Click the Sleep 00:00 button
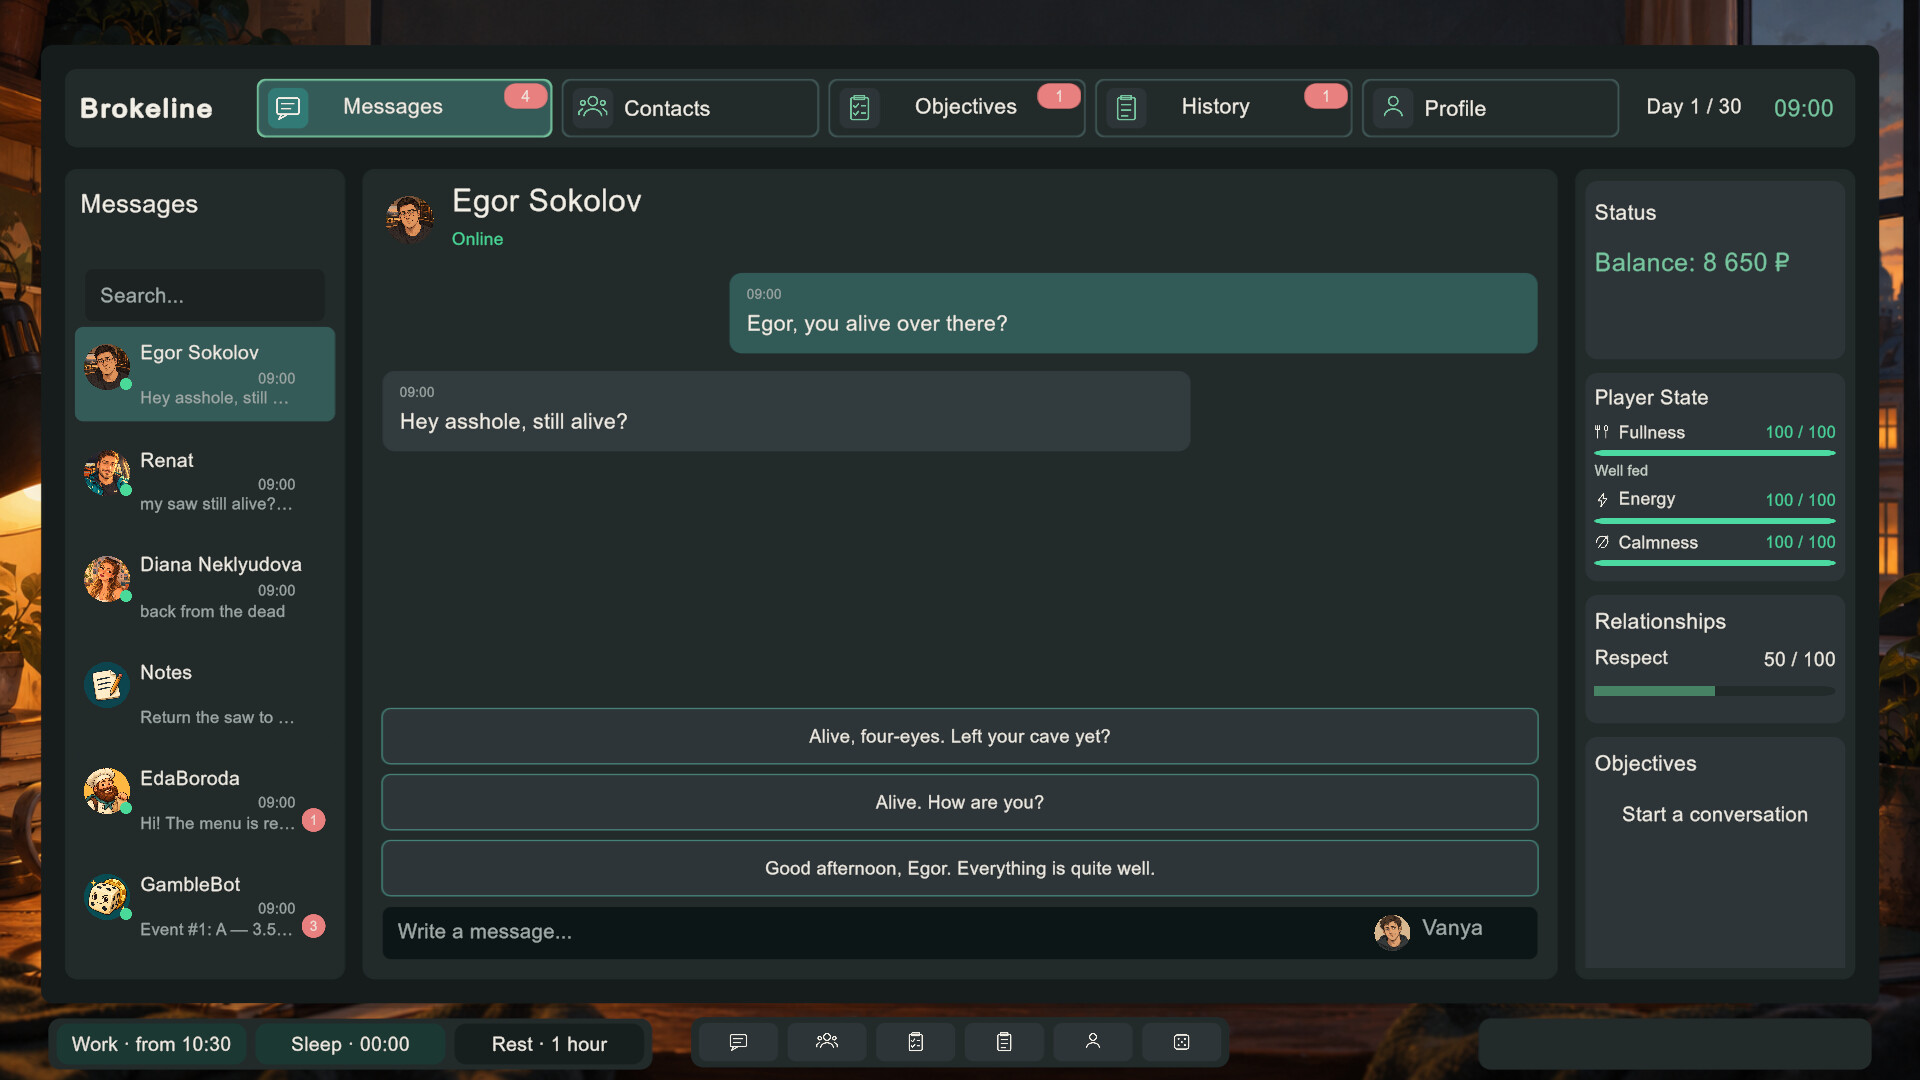This screenshot has height=1080, width=1920. (350, 1044)
